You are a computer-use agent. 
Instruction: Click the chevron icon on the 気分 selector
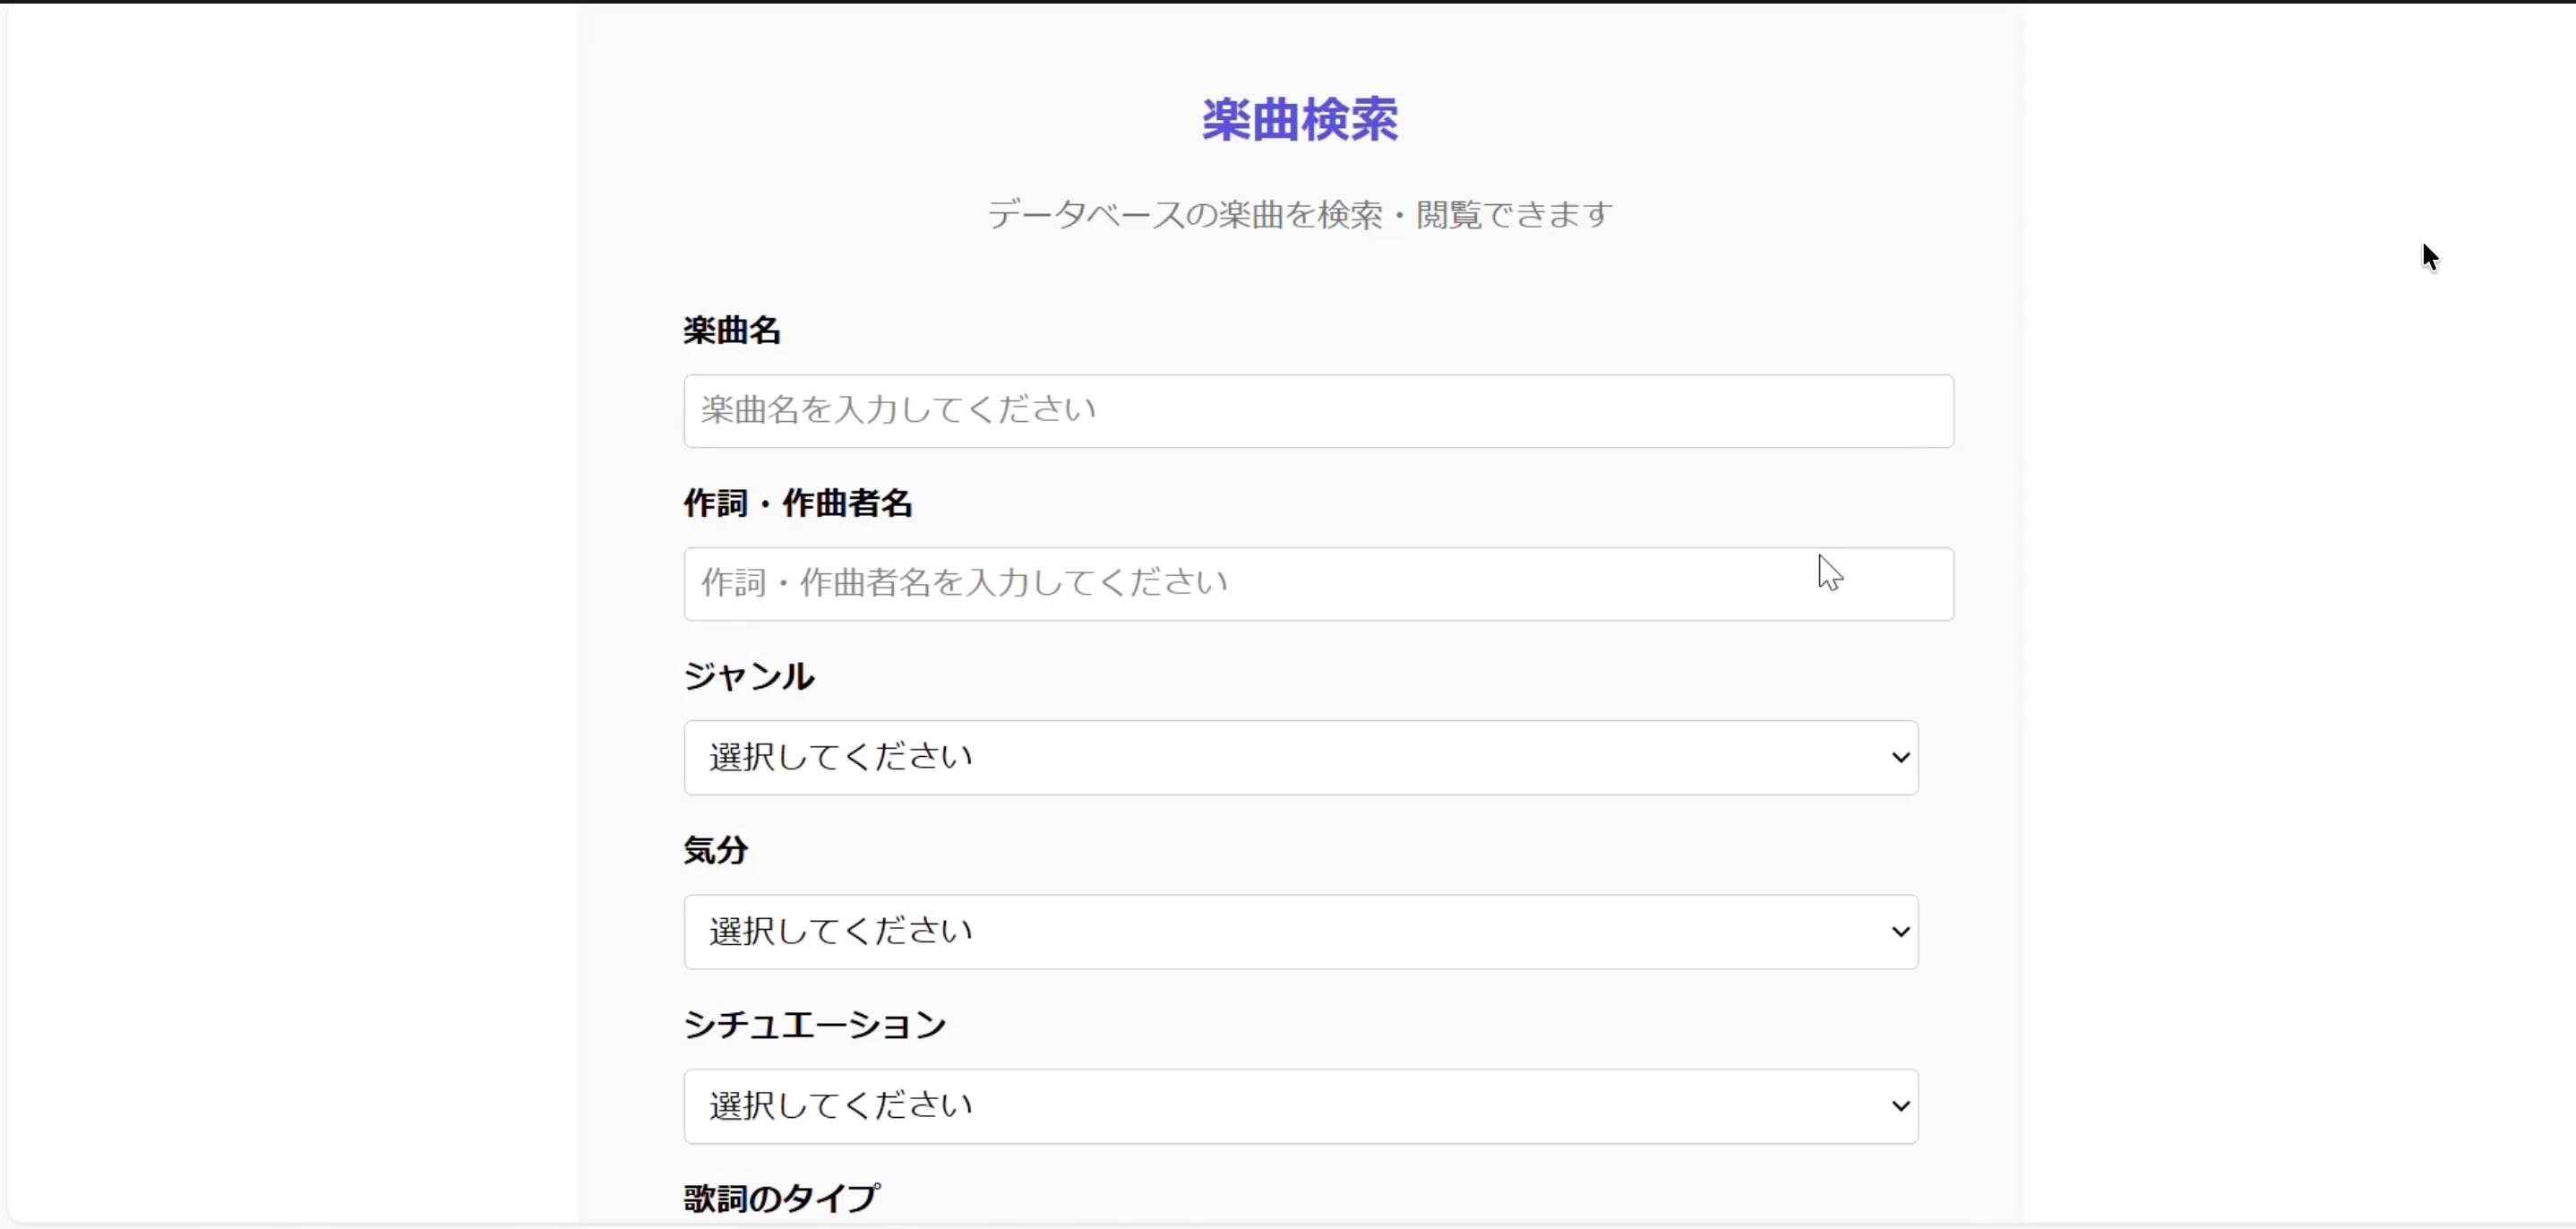tap(1899, 931)
